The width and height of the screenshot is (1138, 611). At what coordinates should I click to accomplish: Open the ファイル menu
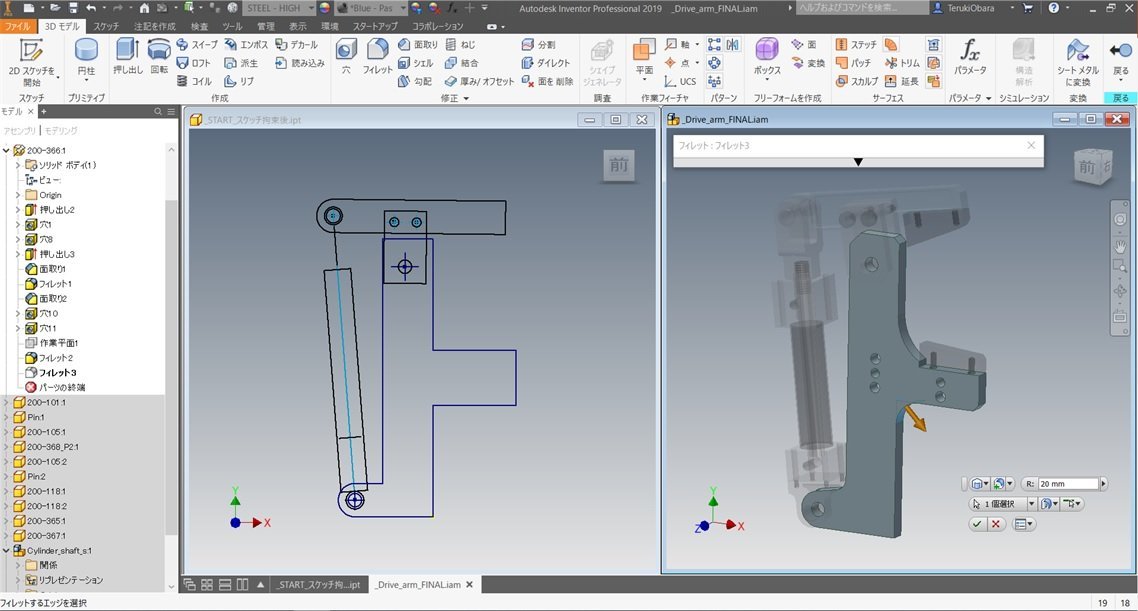[17, 26]
